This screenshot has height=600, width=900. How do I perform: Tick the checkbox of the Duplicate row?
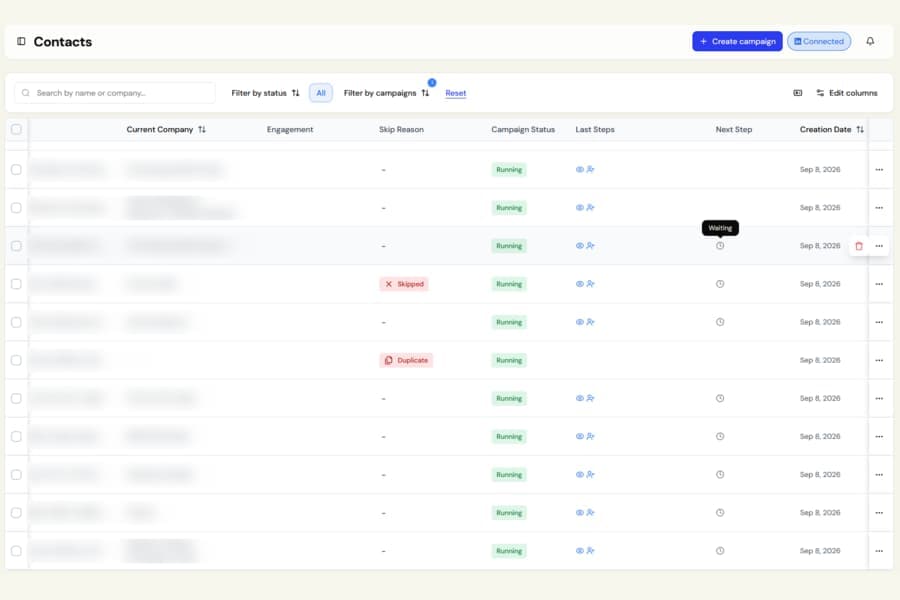pos(16,360)
